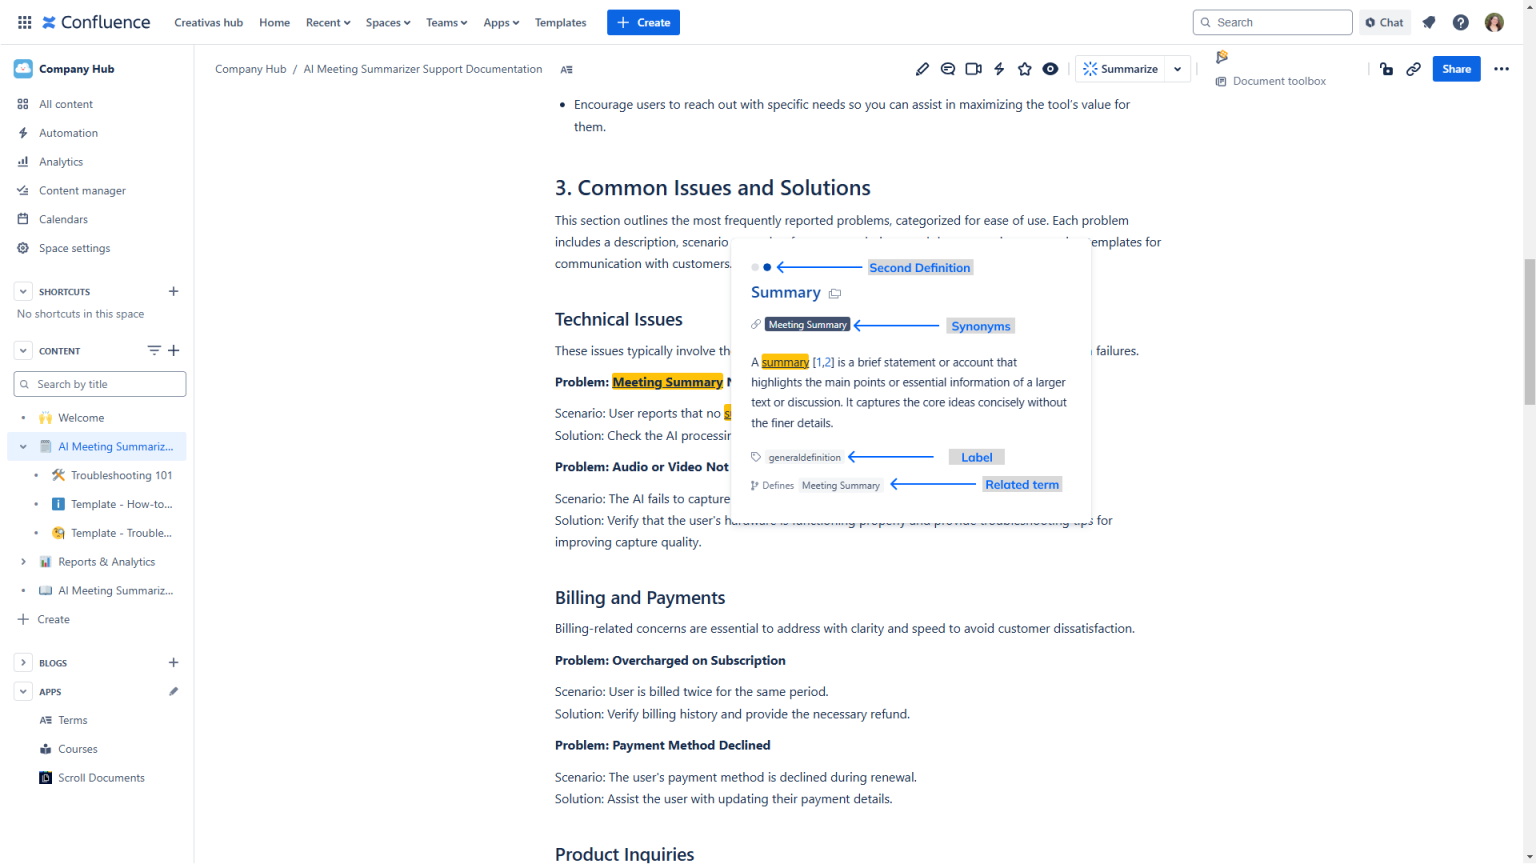The width and height of the screenshot is (1536, 864).
Task: Open automation with the lightning bolt icon
Action: point(999,68)
